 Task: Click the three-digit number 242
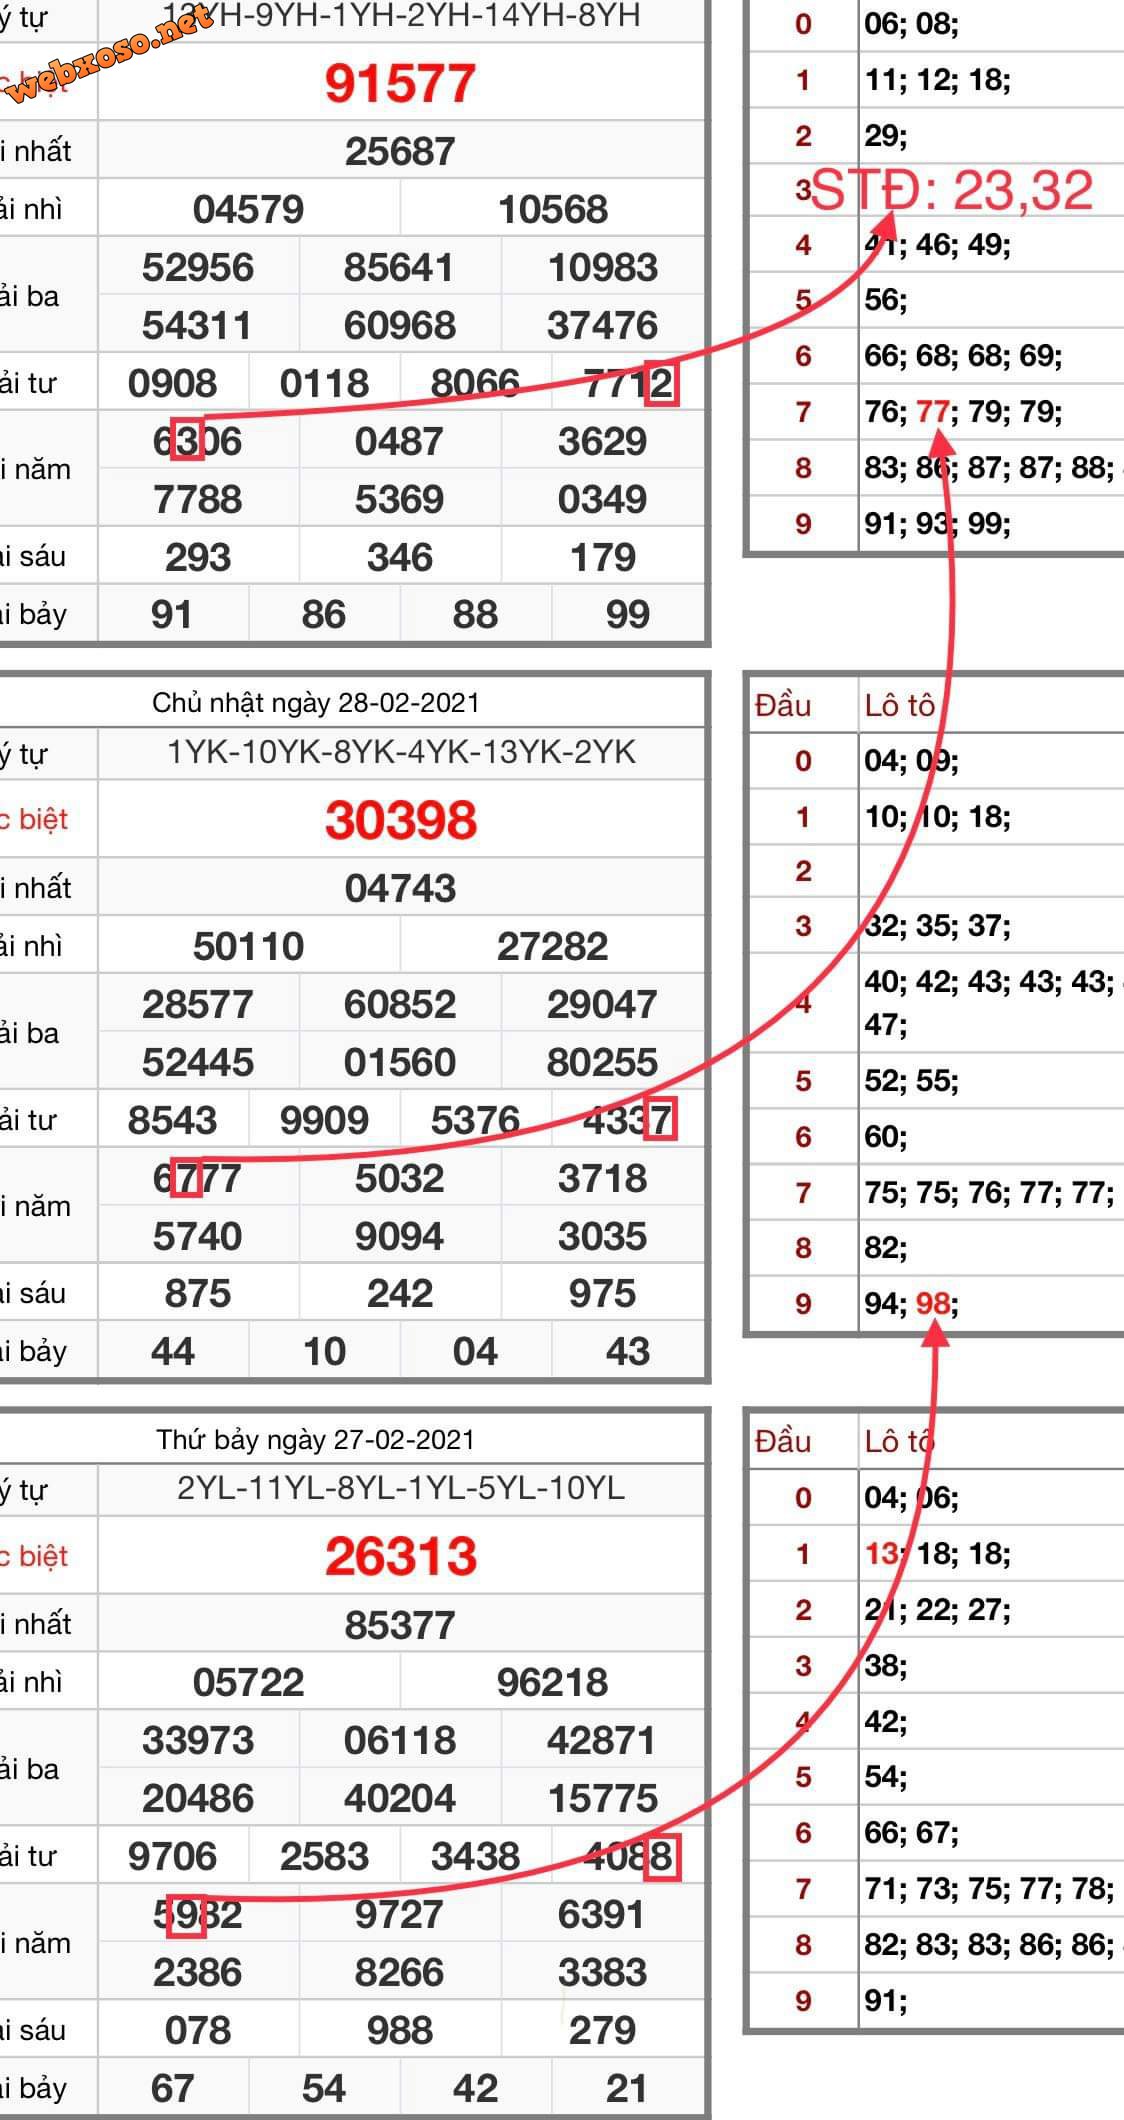click(x=400, y=1294)
